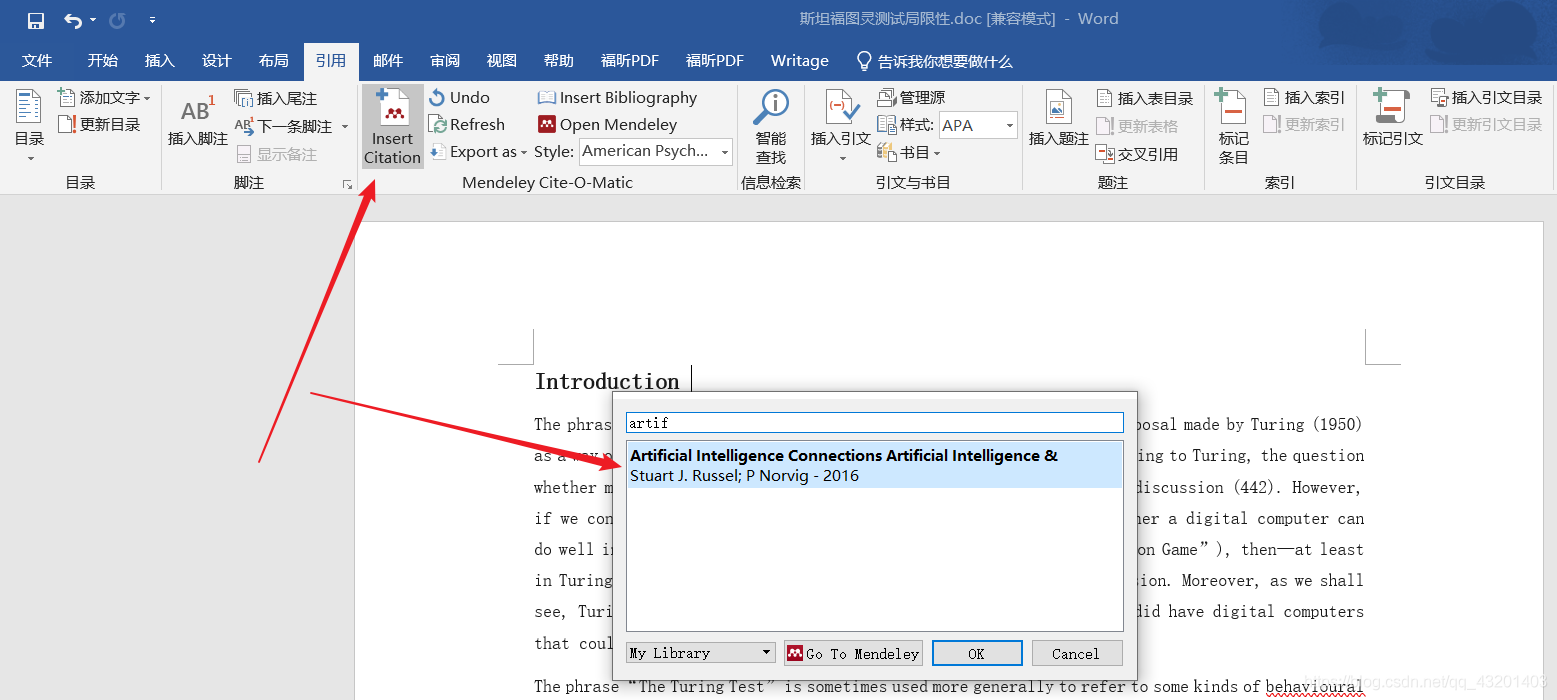Click Go To Mendeley button

coord(853,654)
